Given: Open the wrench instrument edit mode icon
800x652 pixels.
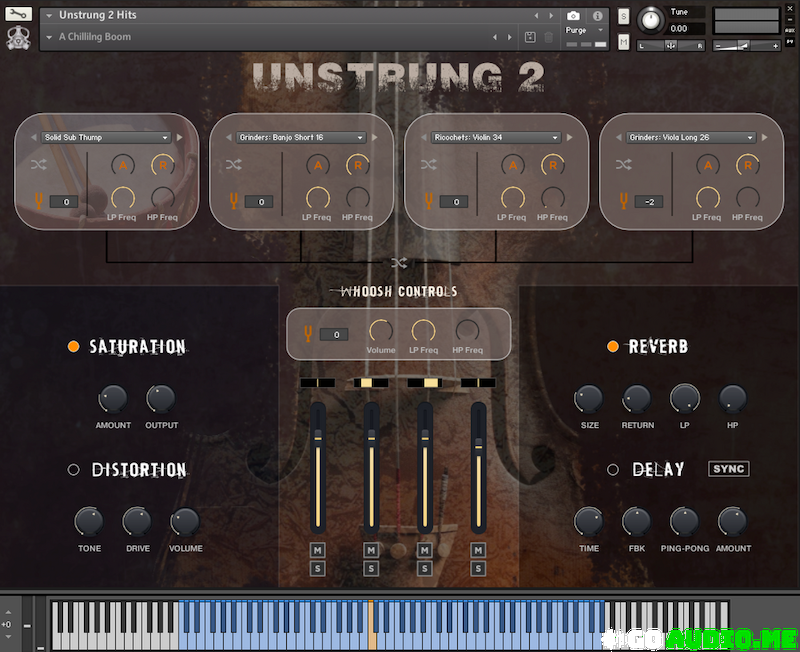Looking at the screenshot, I should coord(18,14).
